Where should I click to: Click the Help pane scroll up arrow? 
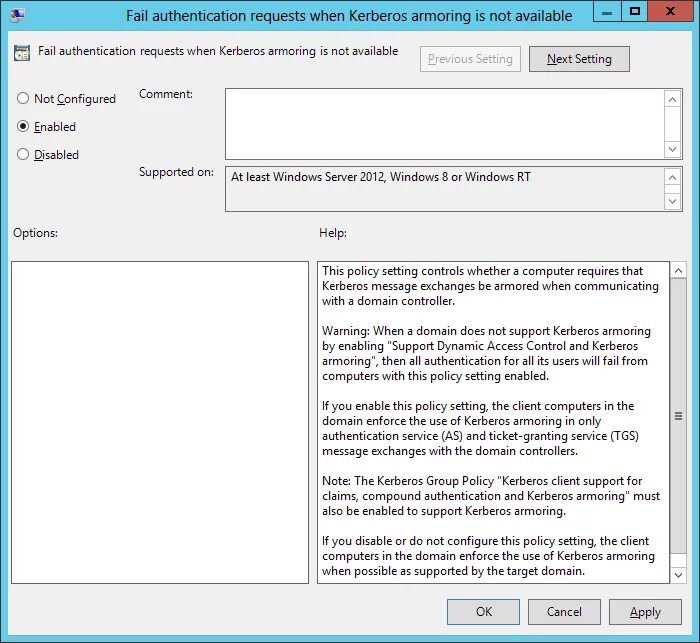tap(678, 271)
